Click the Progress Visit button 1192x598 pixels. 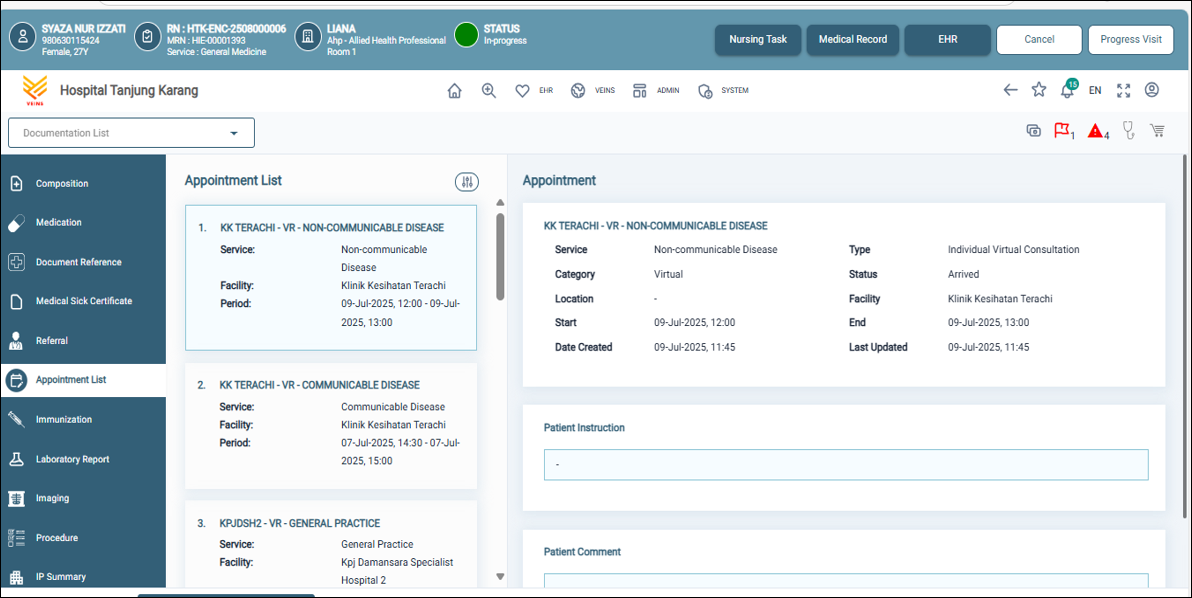(1130, 40)
